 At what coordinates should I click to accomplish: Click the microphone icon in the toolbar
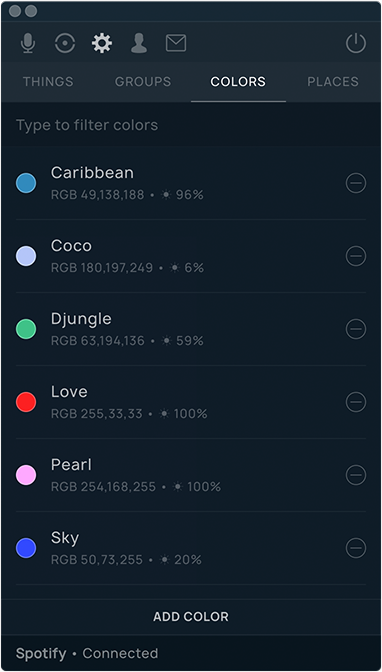28,43
